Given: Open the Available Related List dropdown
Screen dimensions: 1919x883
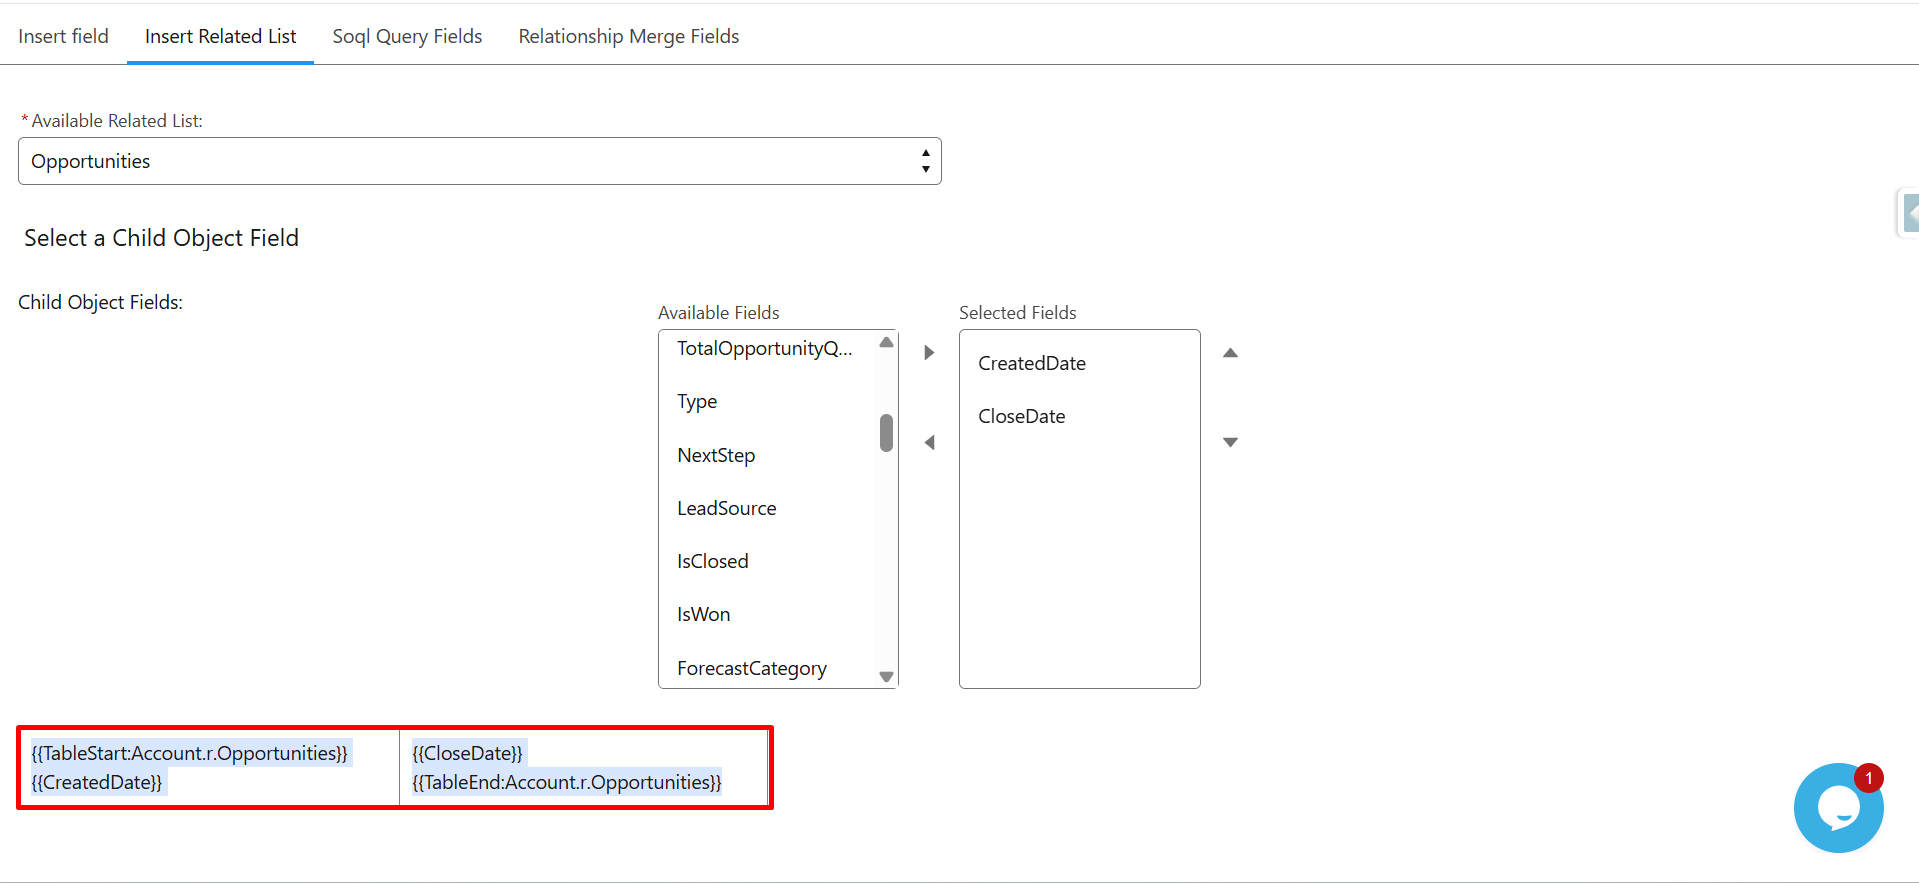Looking at the screenshot, I should pyautogui.click(x=479, y=161).
